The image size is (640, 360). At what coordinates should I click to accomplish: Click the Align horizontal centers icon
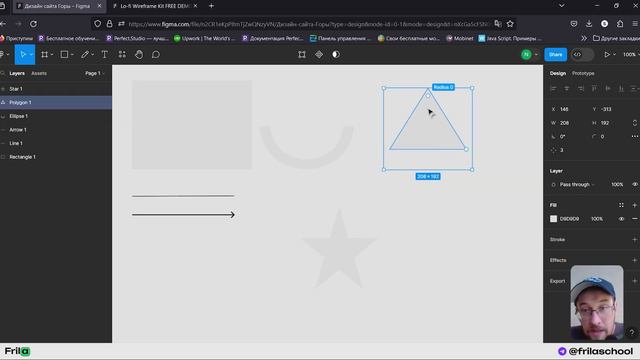567,89
